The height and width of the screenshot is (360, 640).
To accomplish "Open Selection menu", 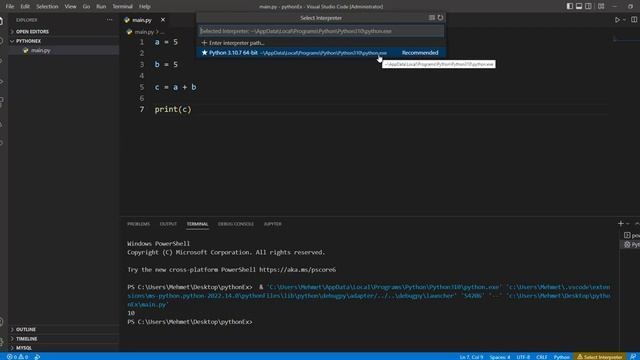I will [x=47, y=7].
